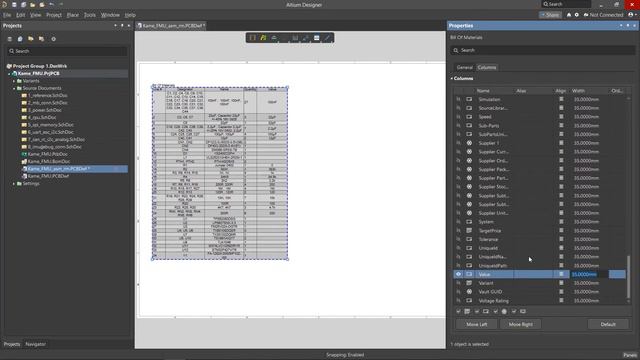Click the Properties panel search field
This screenshot has height=360, width=640.
(x=543, y=50)
